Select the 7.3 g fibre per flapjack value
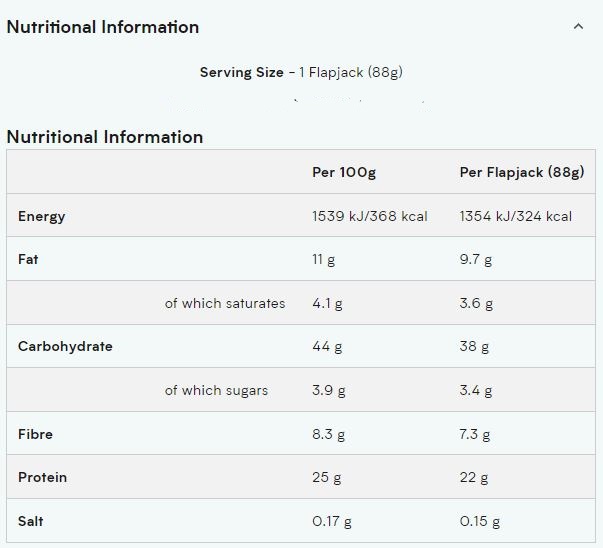 (x=476, y=434)
